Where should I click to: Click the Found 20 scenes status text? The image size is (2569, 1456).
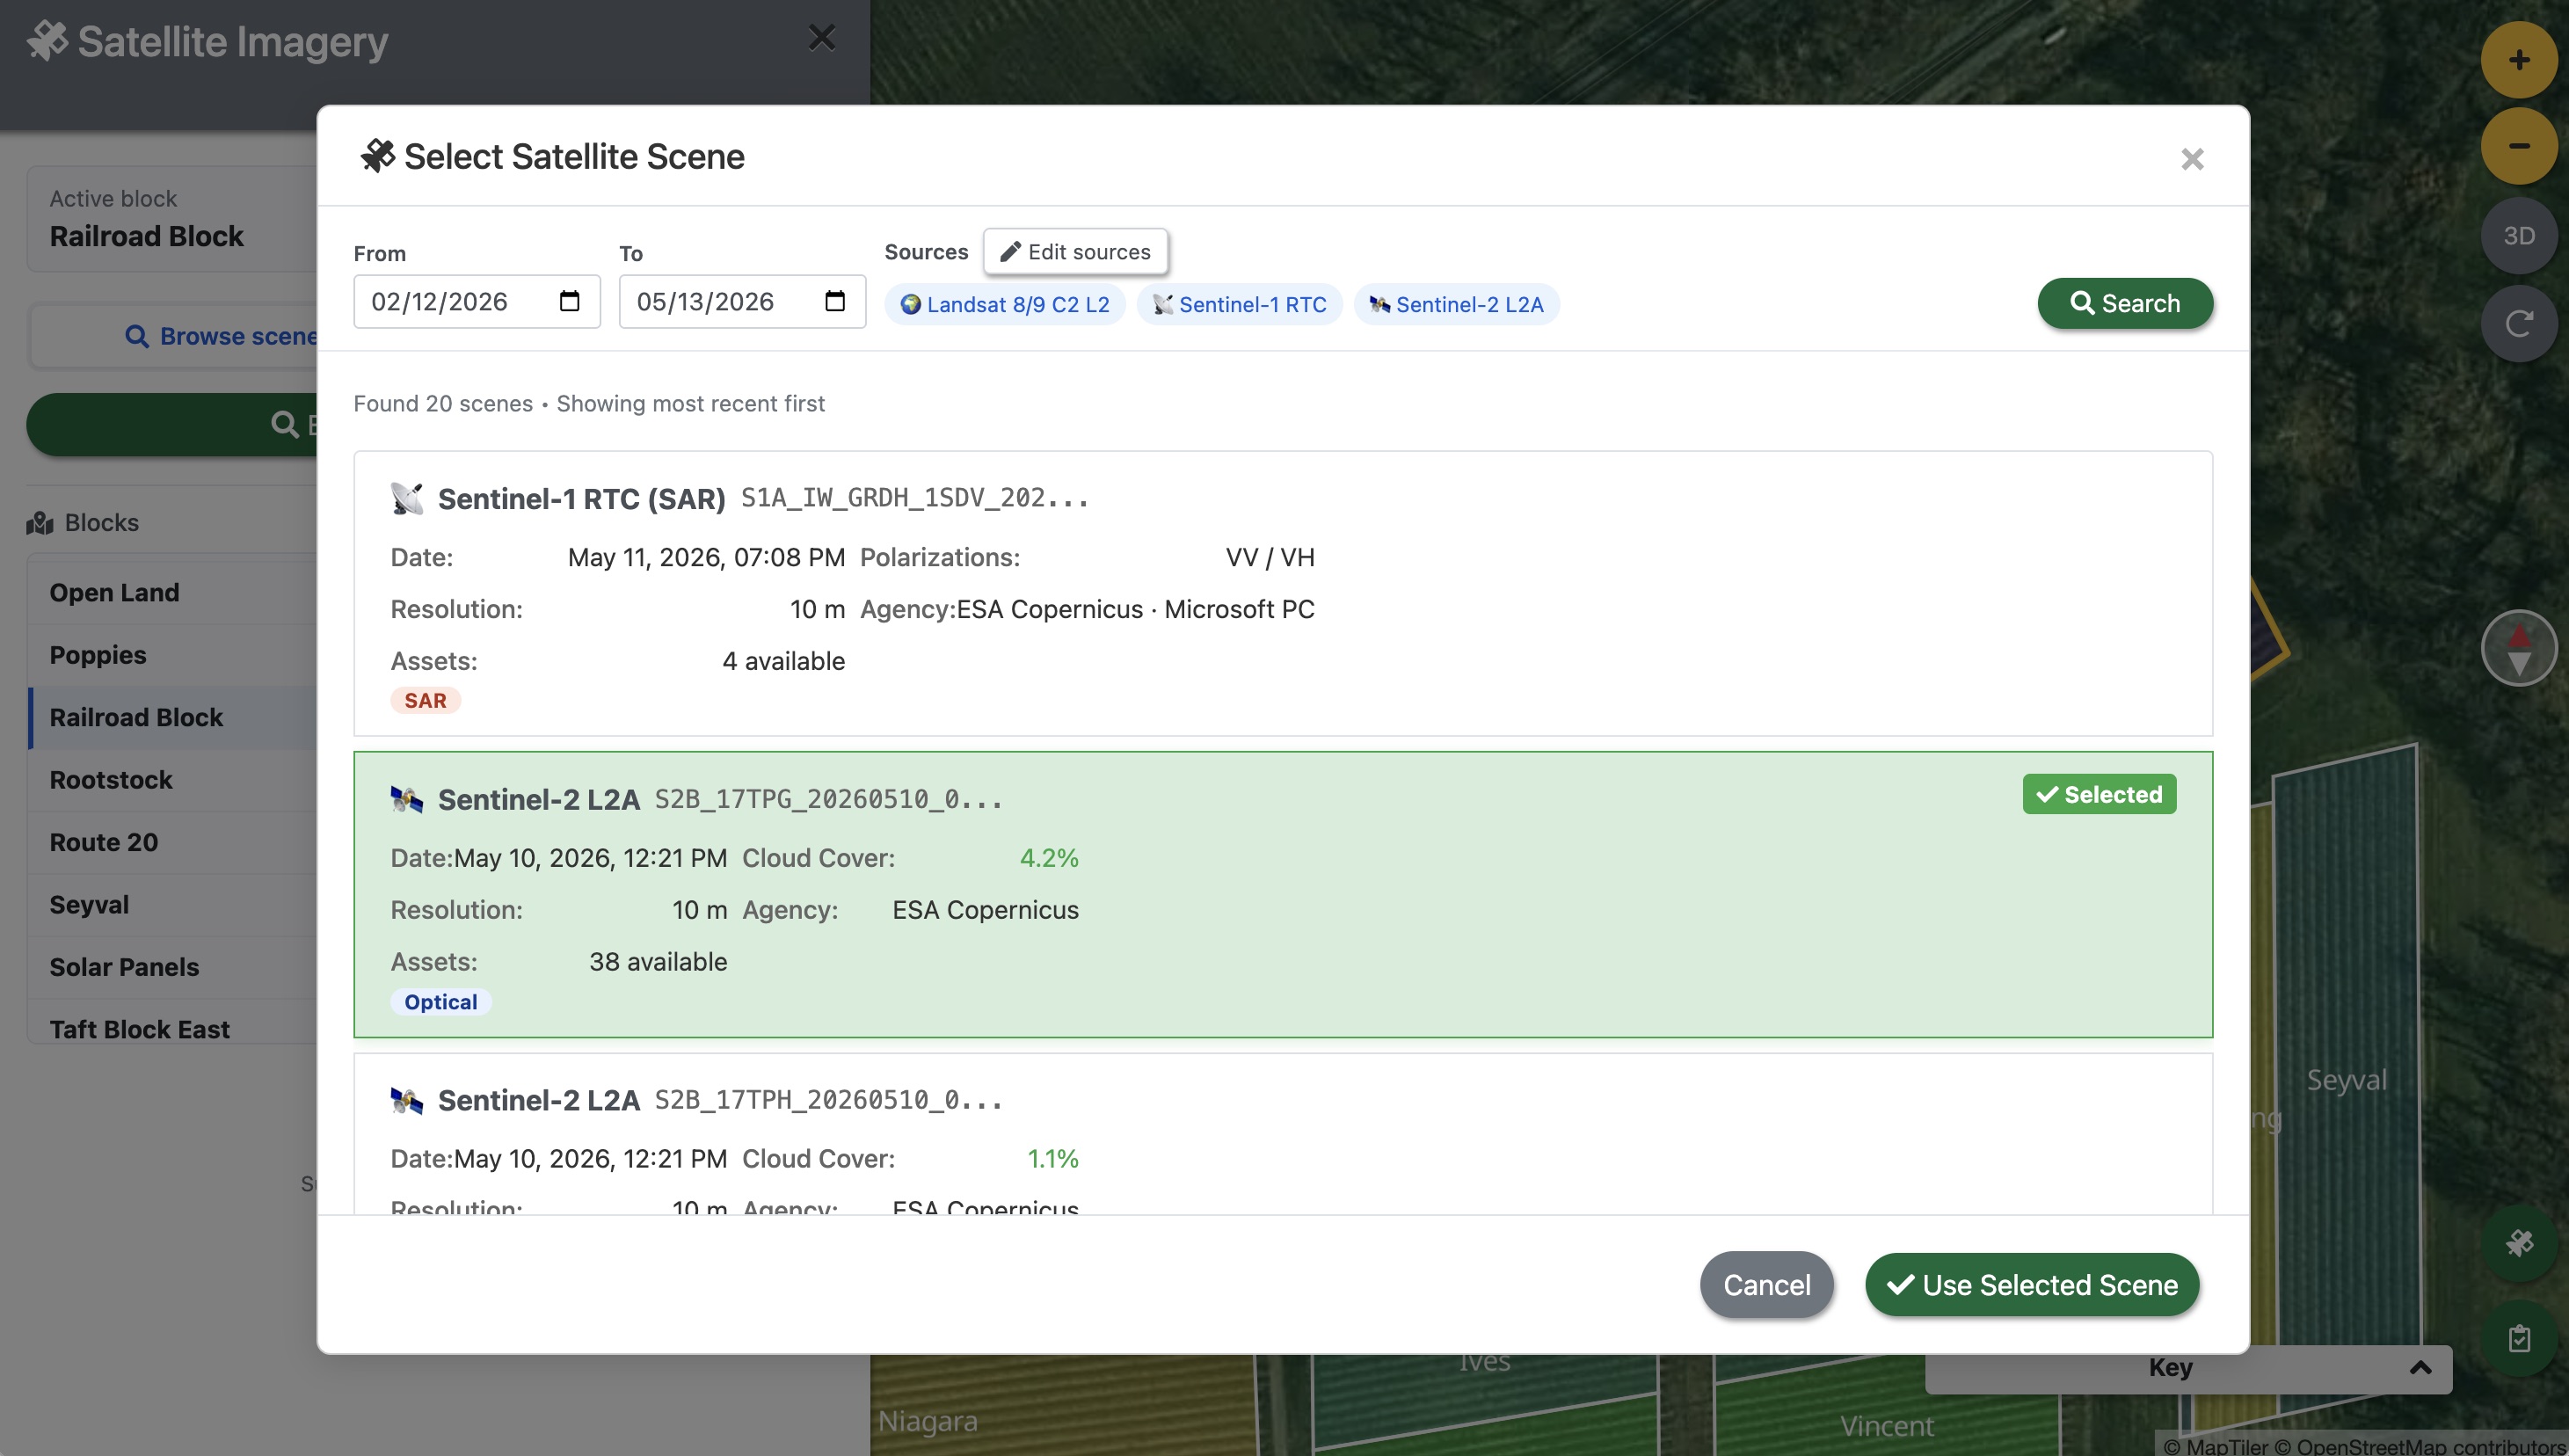tap(443, 403)
